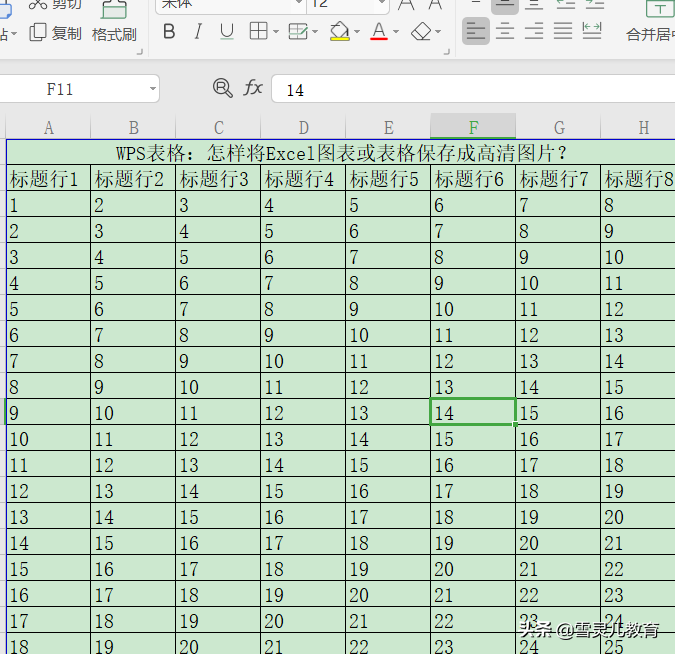Select column H cell containing 20
This screenshot has height=654, width=675.
pos(638,516)
